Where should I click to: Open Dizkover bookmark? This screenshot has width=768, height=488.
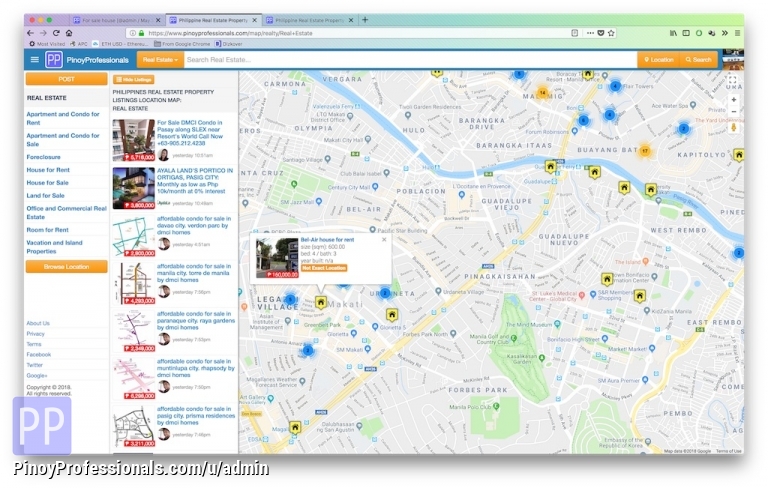click(x=229, y=44)
